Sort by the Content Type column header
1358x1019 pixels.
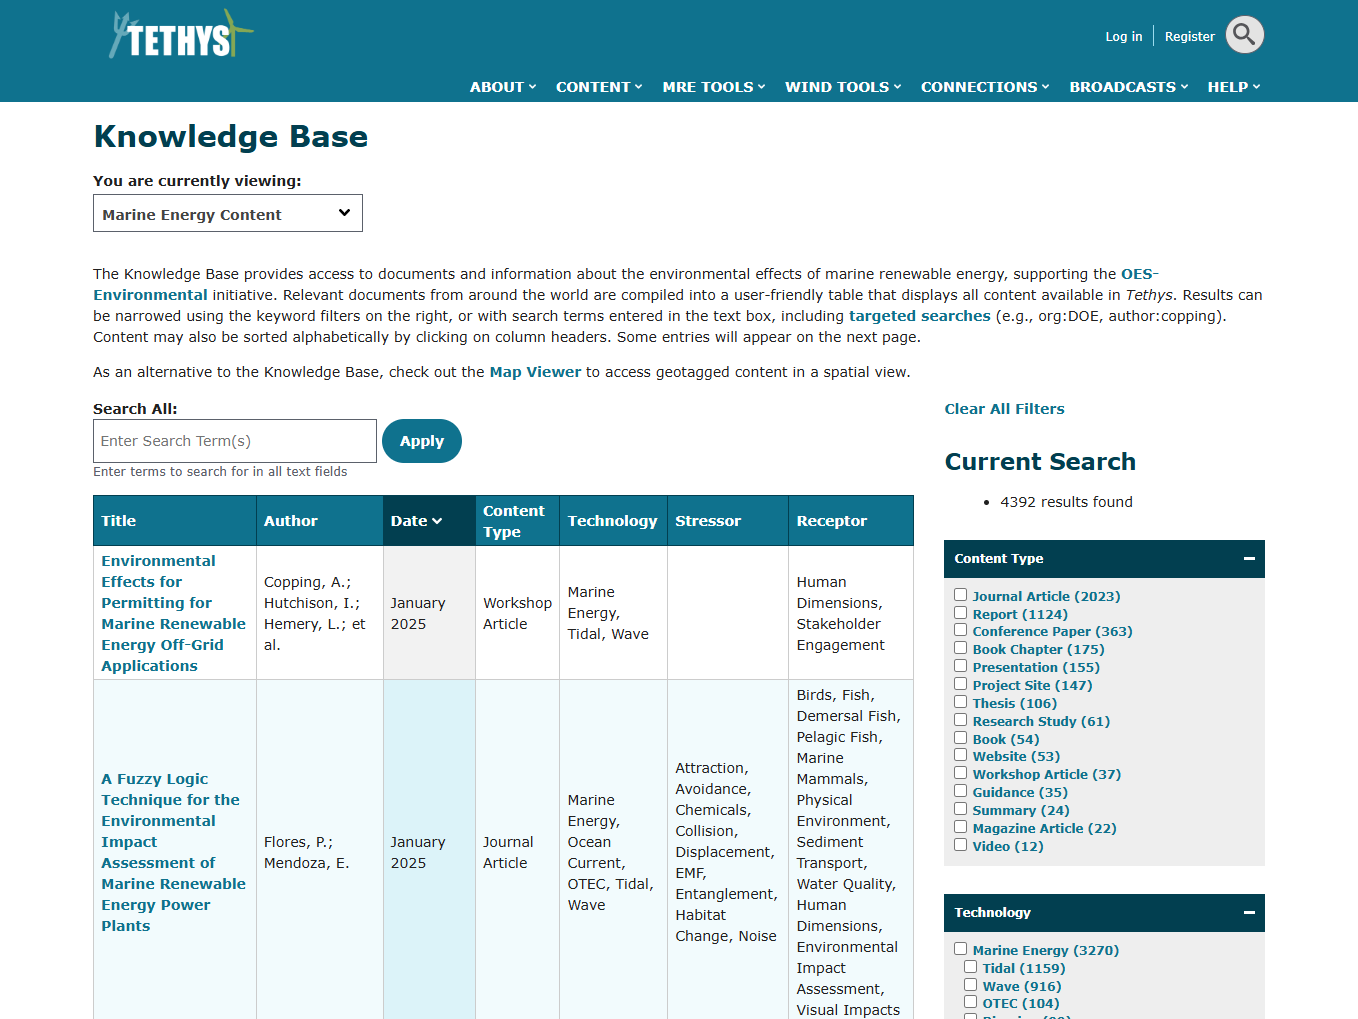click(x=514, y=521)
